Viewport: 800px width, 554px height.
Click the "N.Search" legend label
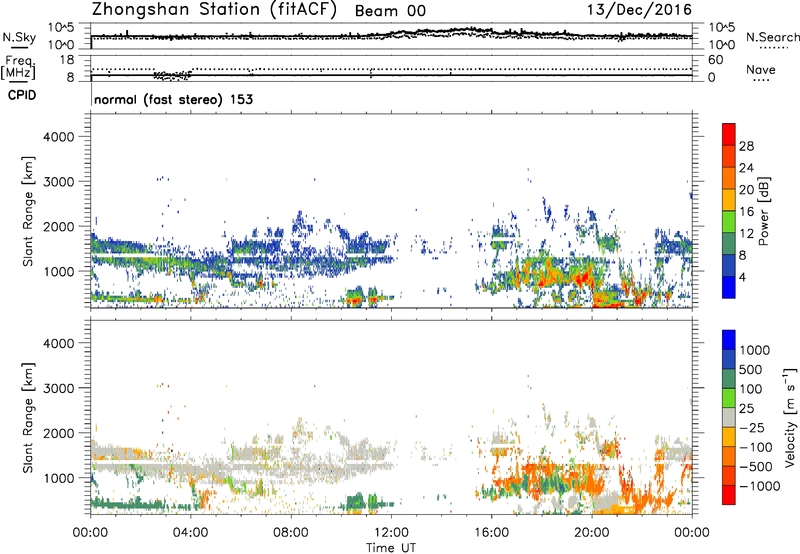pos(772,37)
